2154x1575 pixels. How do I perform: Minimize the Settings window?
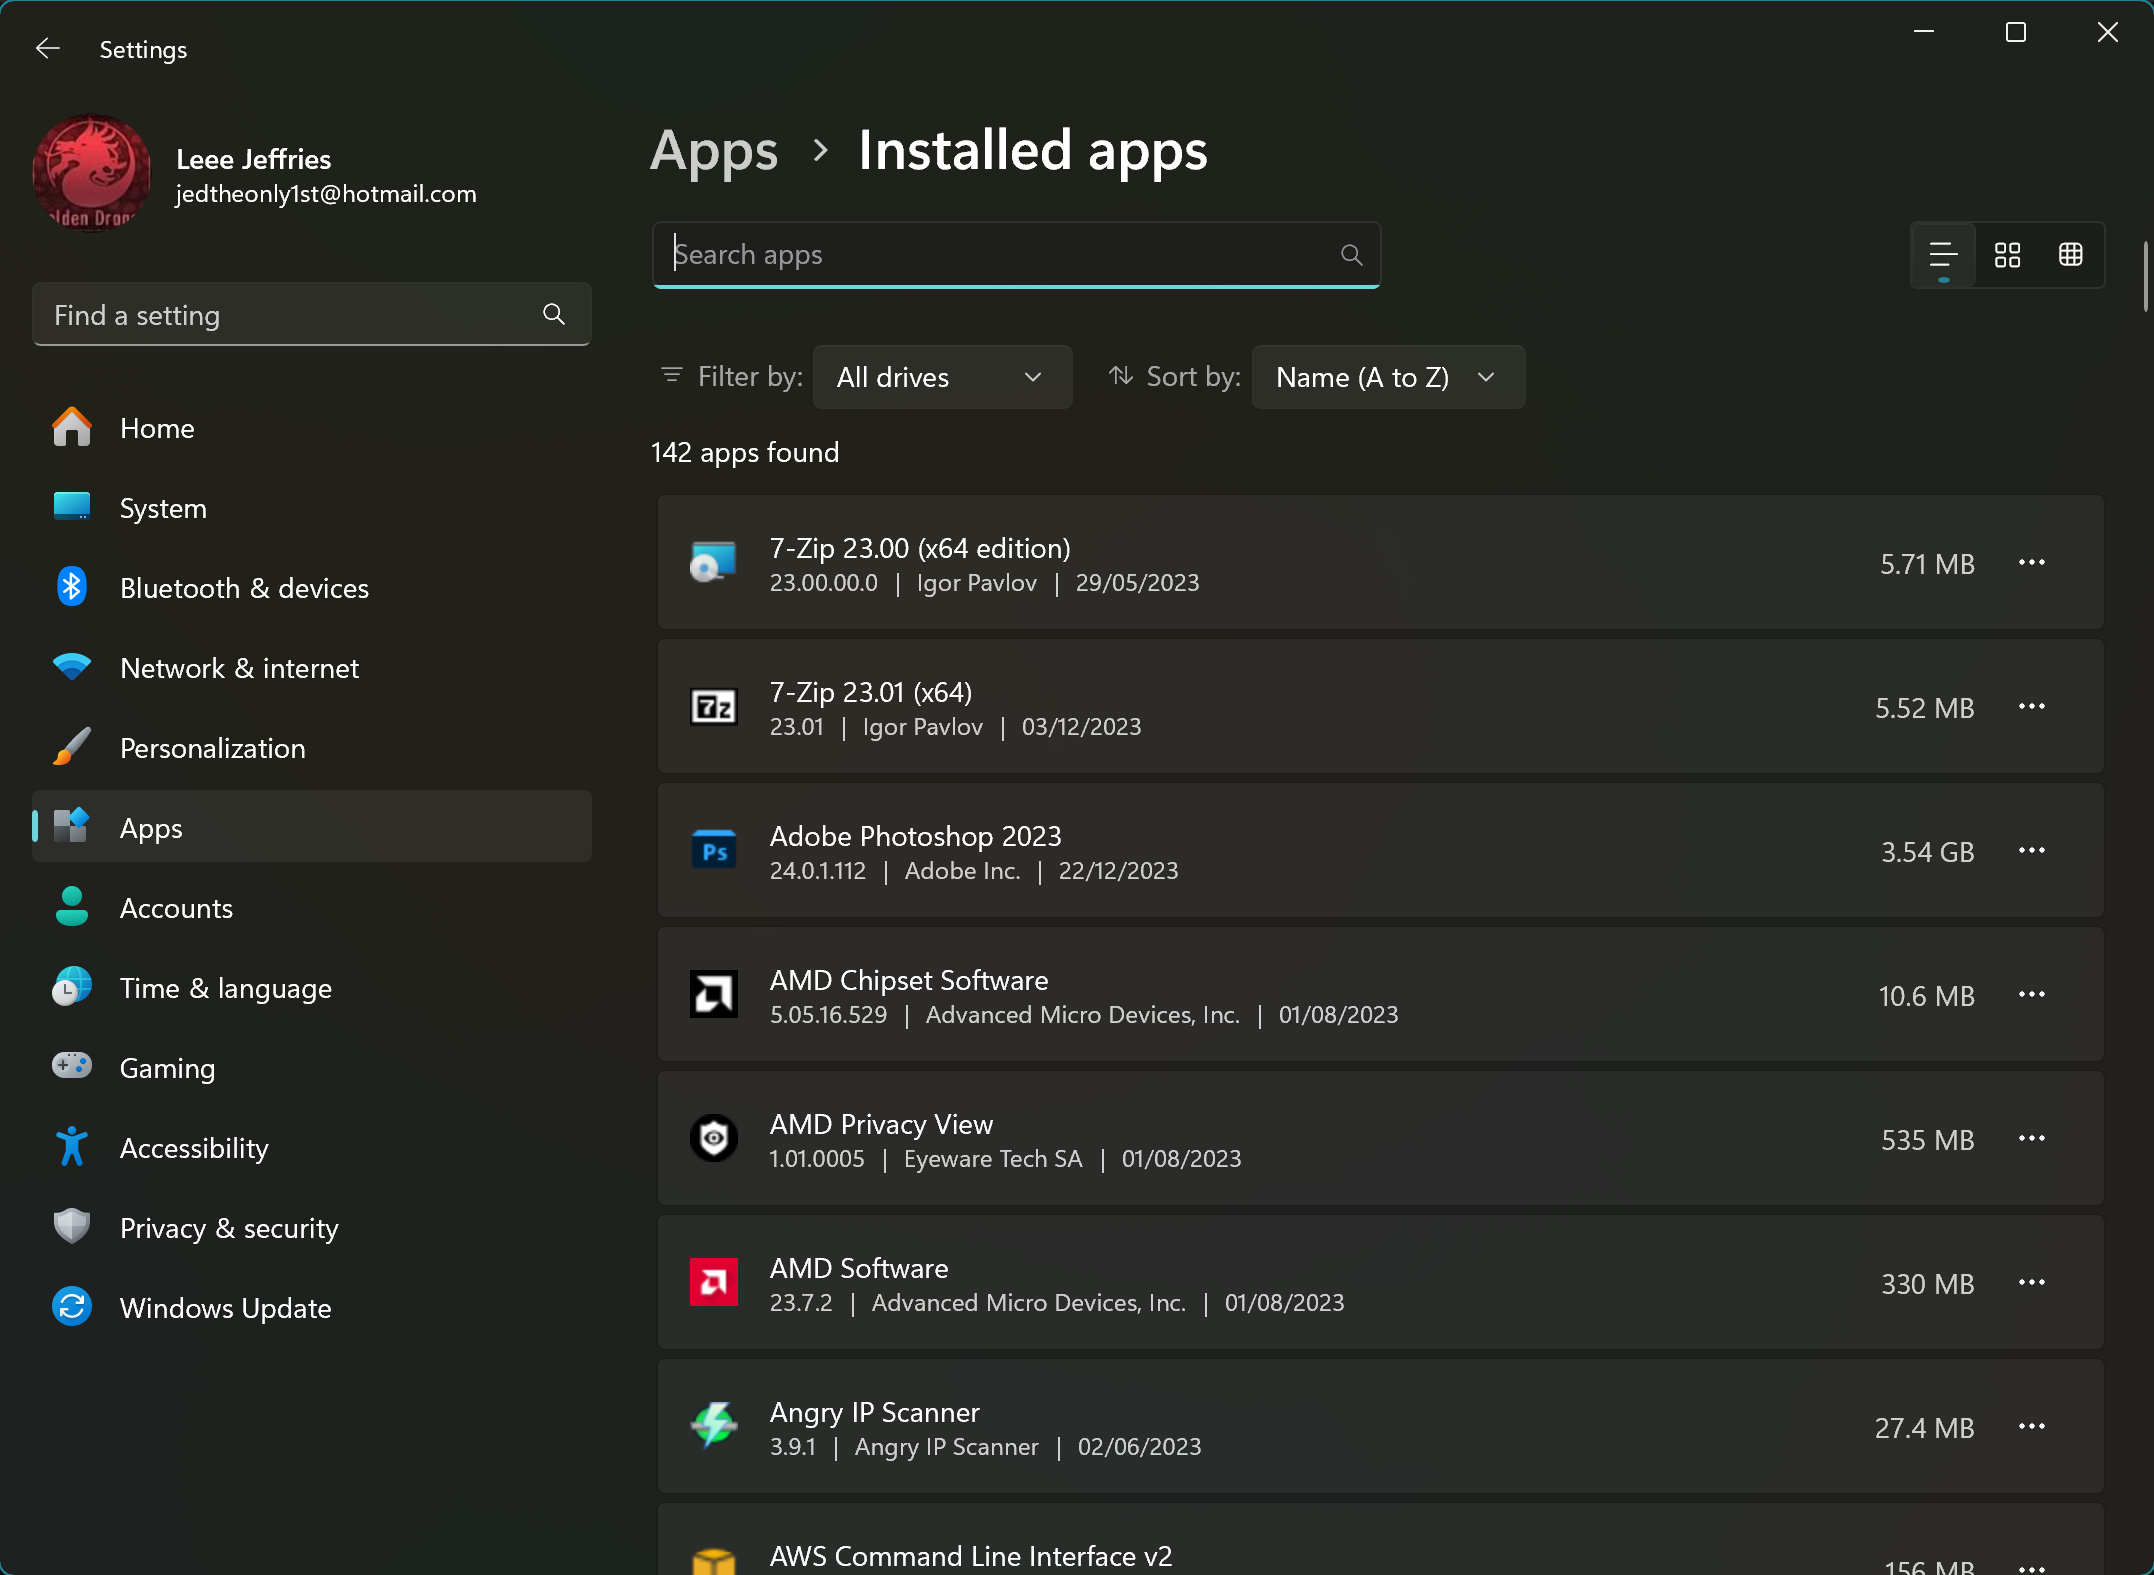tap(1924, 33)
